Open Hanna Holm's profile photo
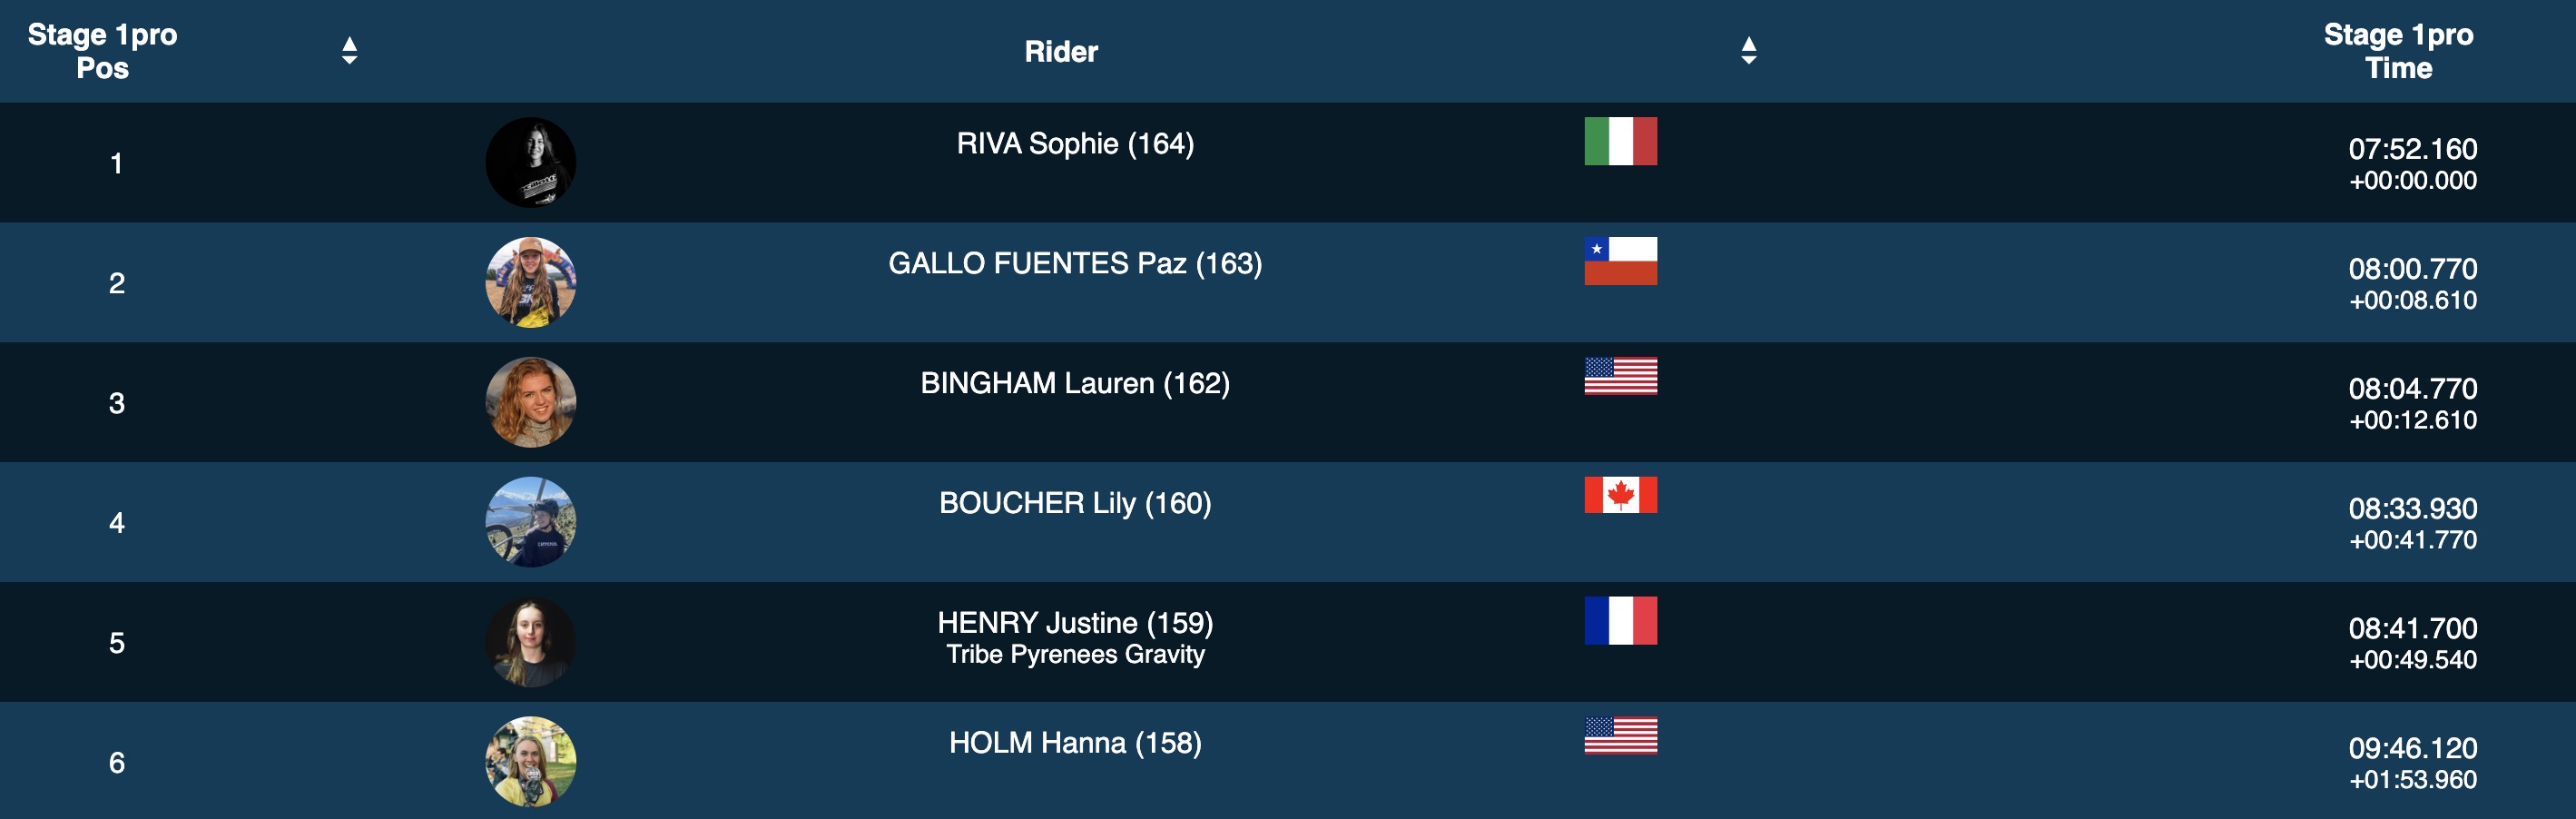Image resolution: width=2576 pixels, height=819 pixels. [x=530, y=762]
